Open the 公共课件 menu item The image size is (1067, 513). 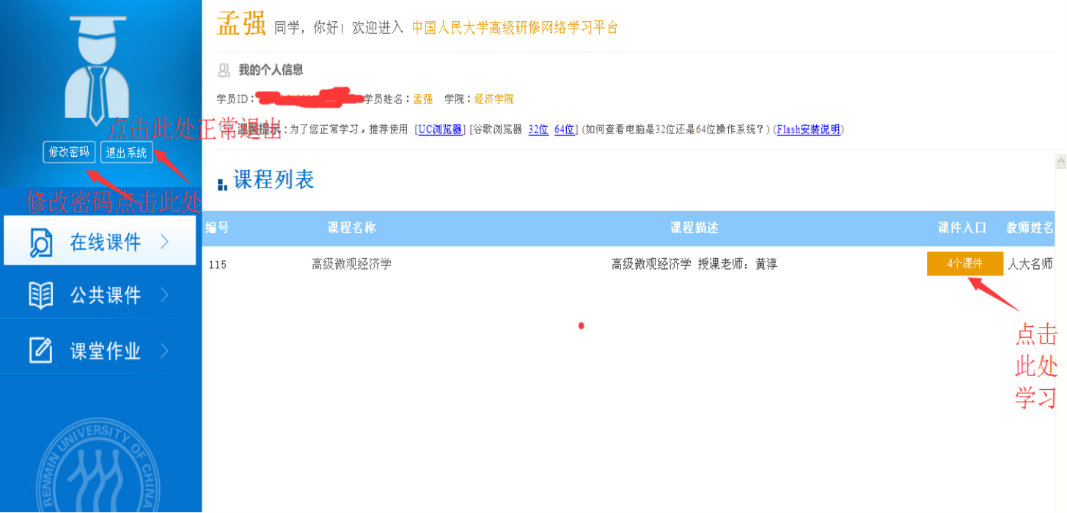105,296
